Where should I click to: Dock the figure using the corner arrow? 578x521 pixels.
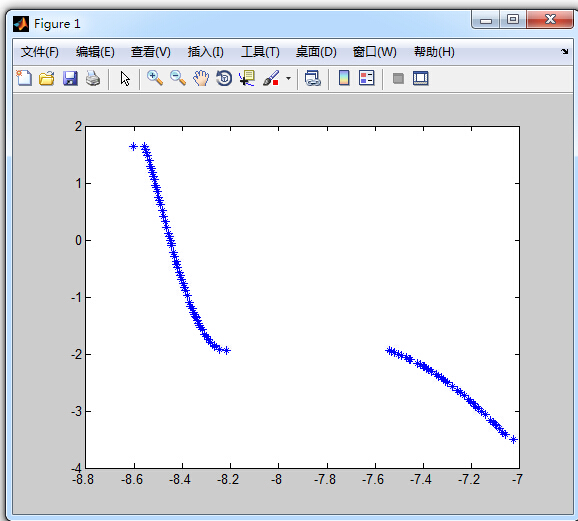click(x=564, y=51)
